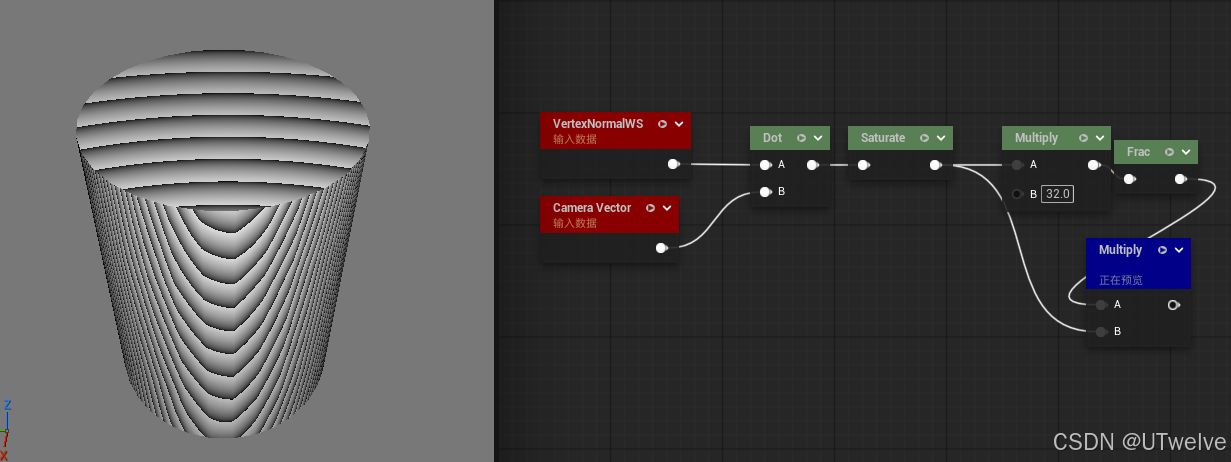The width and height of the screenshot is (1231, 462).
Task: Toggle preview on the Frac node
Action: pyautogui.click(x=1169, y=152)
